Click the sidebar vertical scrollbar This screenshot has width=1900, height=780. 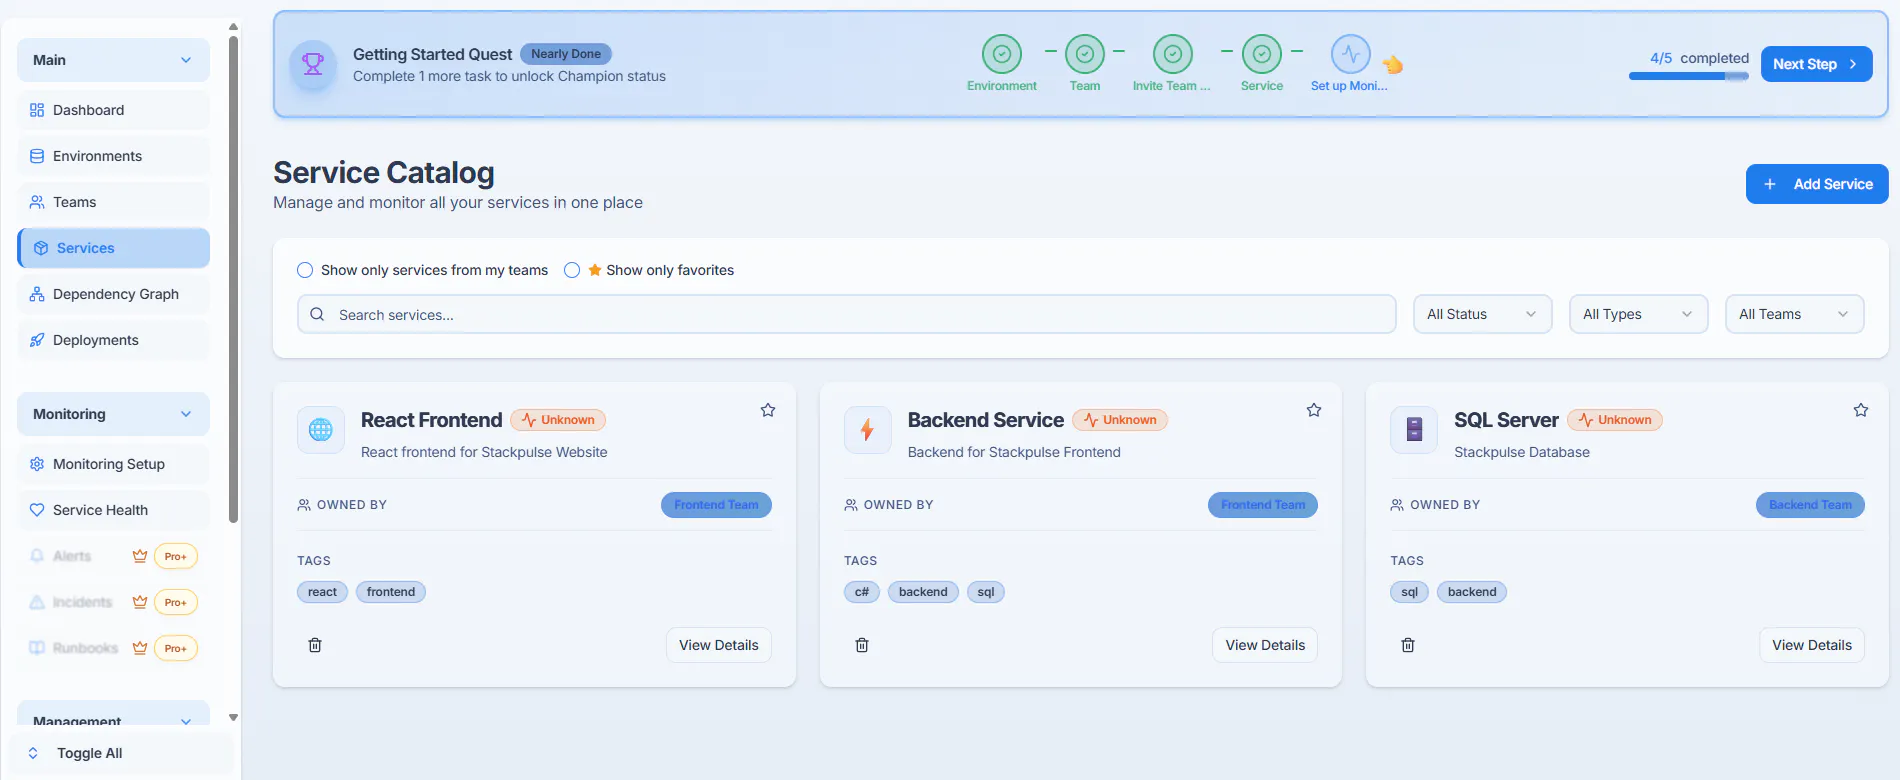click(x=233, y=280)
